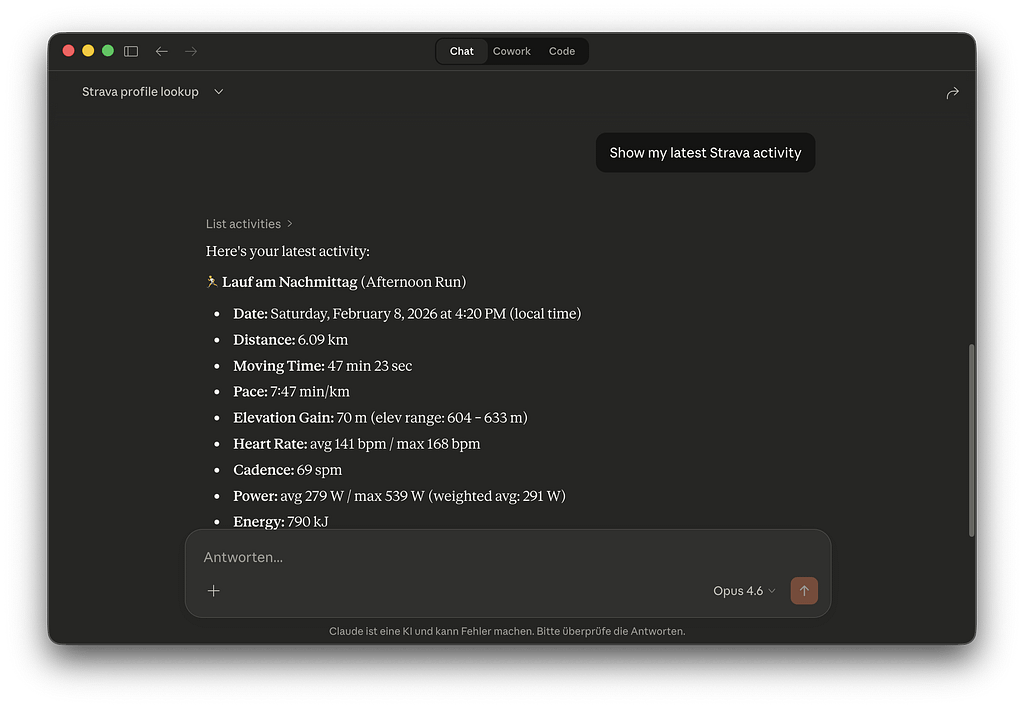Viewport: 1024px width, 708px height.
Task: Click the yellow minimize window button
Action: (x=88, y=51)
